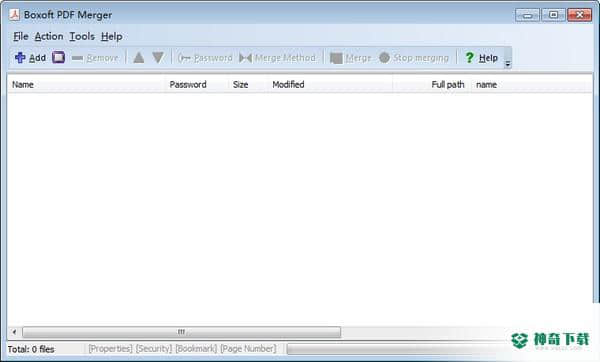Click the purple square icon beside Add
The image size is (600, 362).
[x=58, y=57]
